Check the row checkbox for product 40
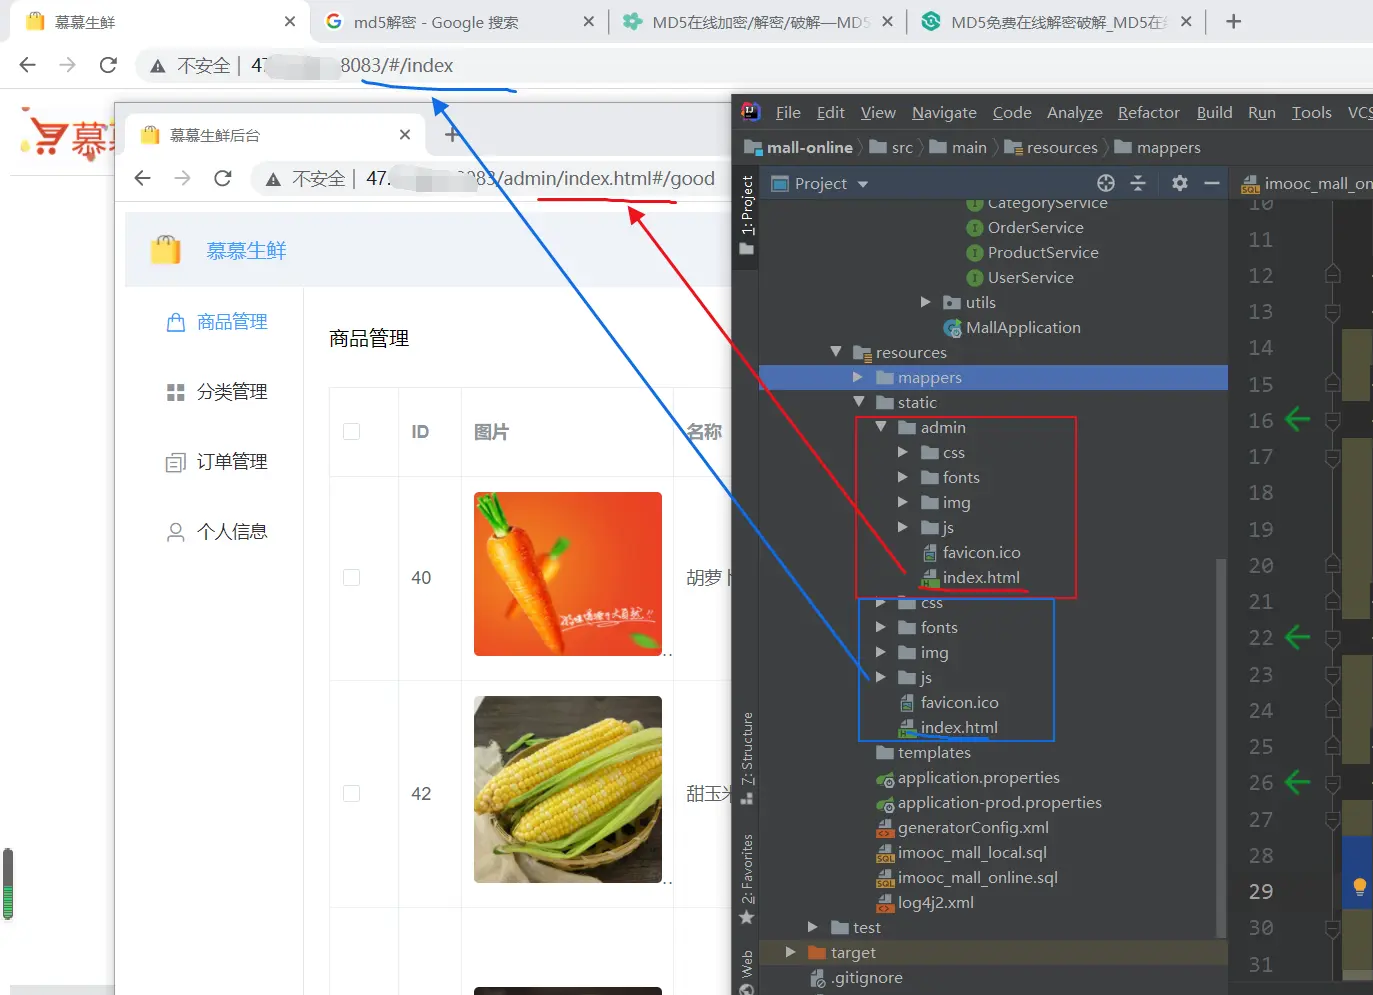 [351, 578]
